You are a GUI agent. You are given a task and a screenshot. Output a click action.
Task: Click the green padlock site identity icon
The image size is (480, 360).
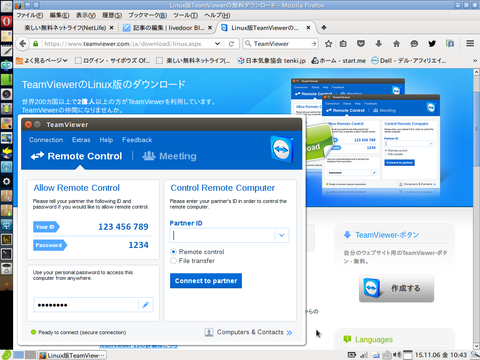[35, 44]
